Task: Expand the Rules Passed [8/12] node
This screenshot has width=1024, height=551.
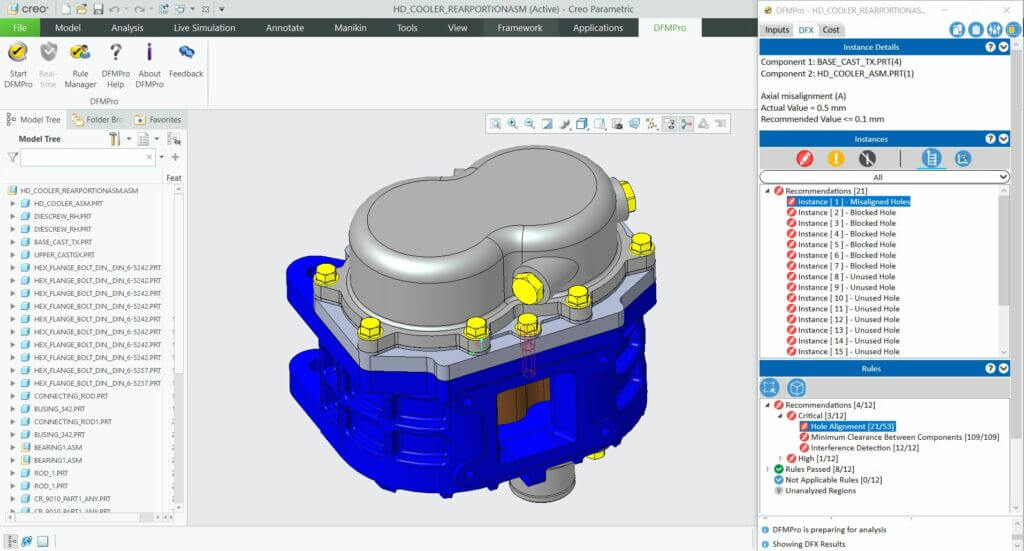Action: click(x=768, y=469)
